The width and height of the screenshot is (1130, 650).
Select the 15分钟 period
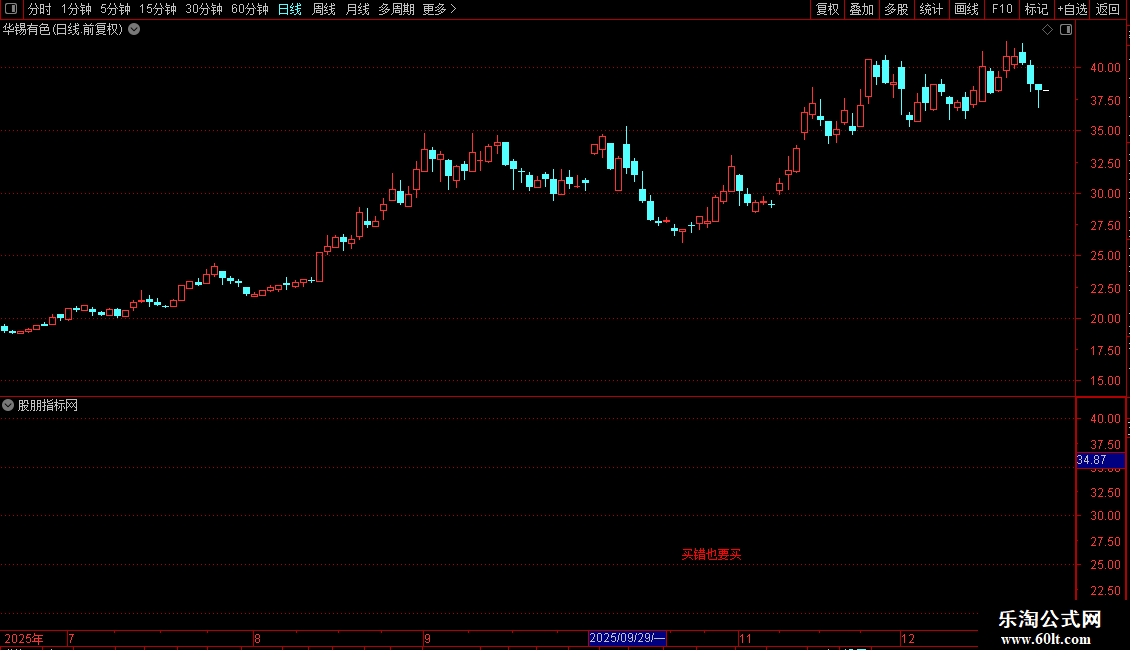coord(158,9)
